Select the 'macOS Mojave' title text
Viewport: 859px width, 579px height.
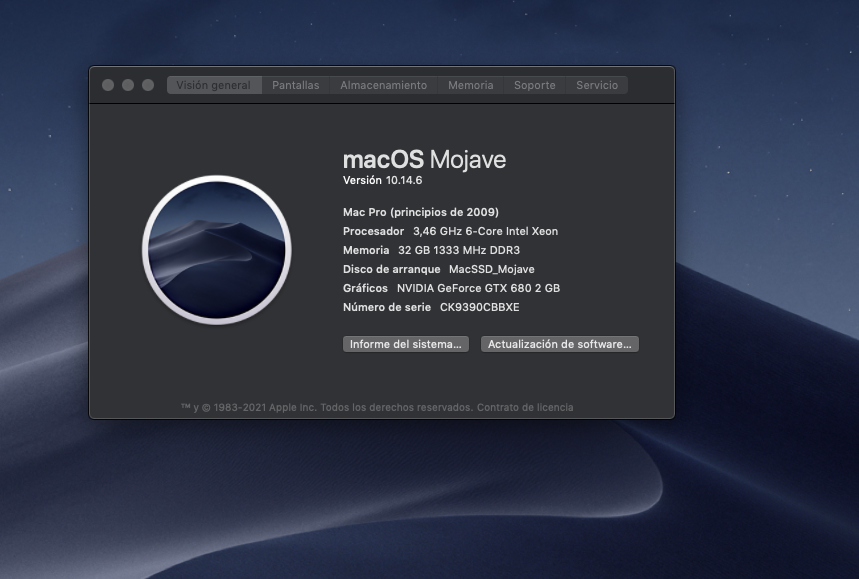click(x=425, y=159)
